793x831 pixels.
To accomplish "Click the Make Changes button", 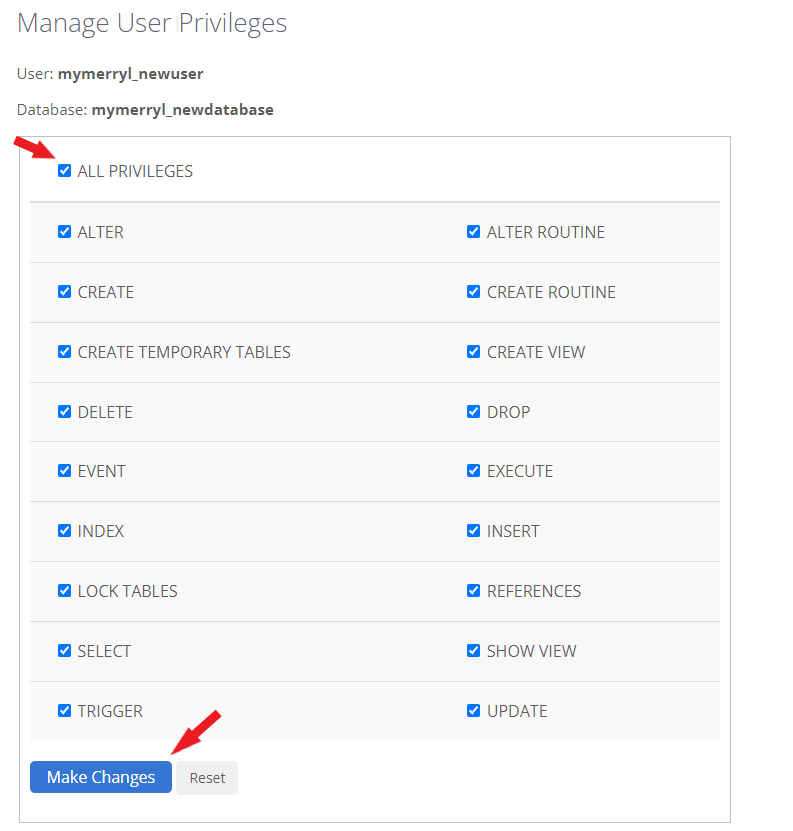I will coord(101,777).
